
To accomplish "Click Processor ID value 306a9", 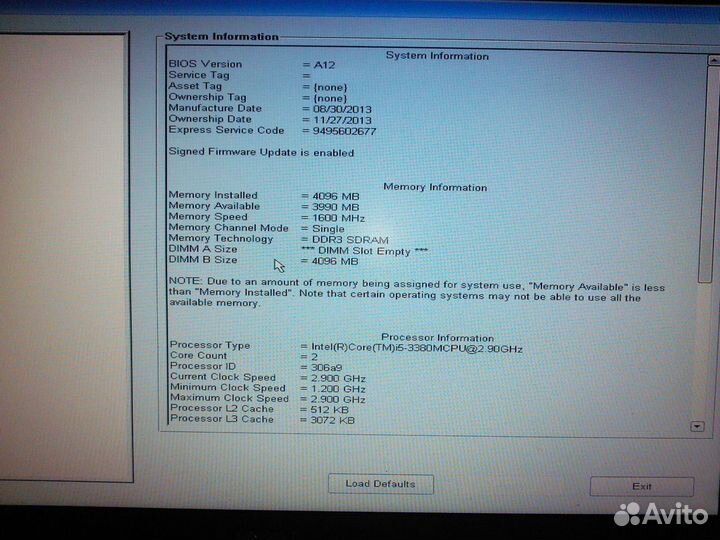I will 326,367.
